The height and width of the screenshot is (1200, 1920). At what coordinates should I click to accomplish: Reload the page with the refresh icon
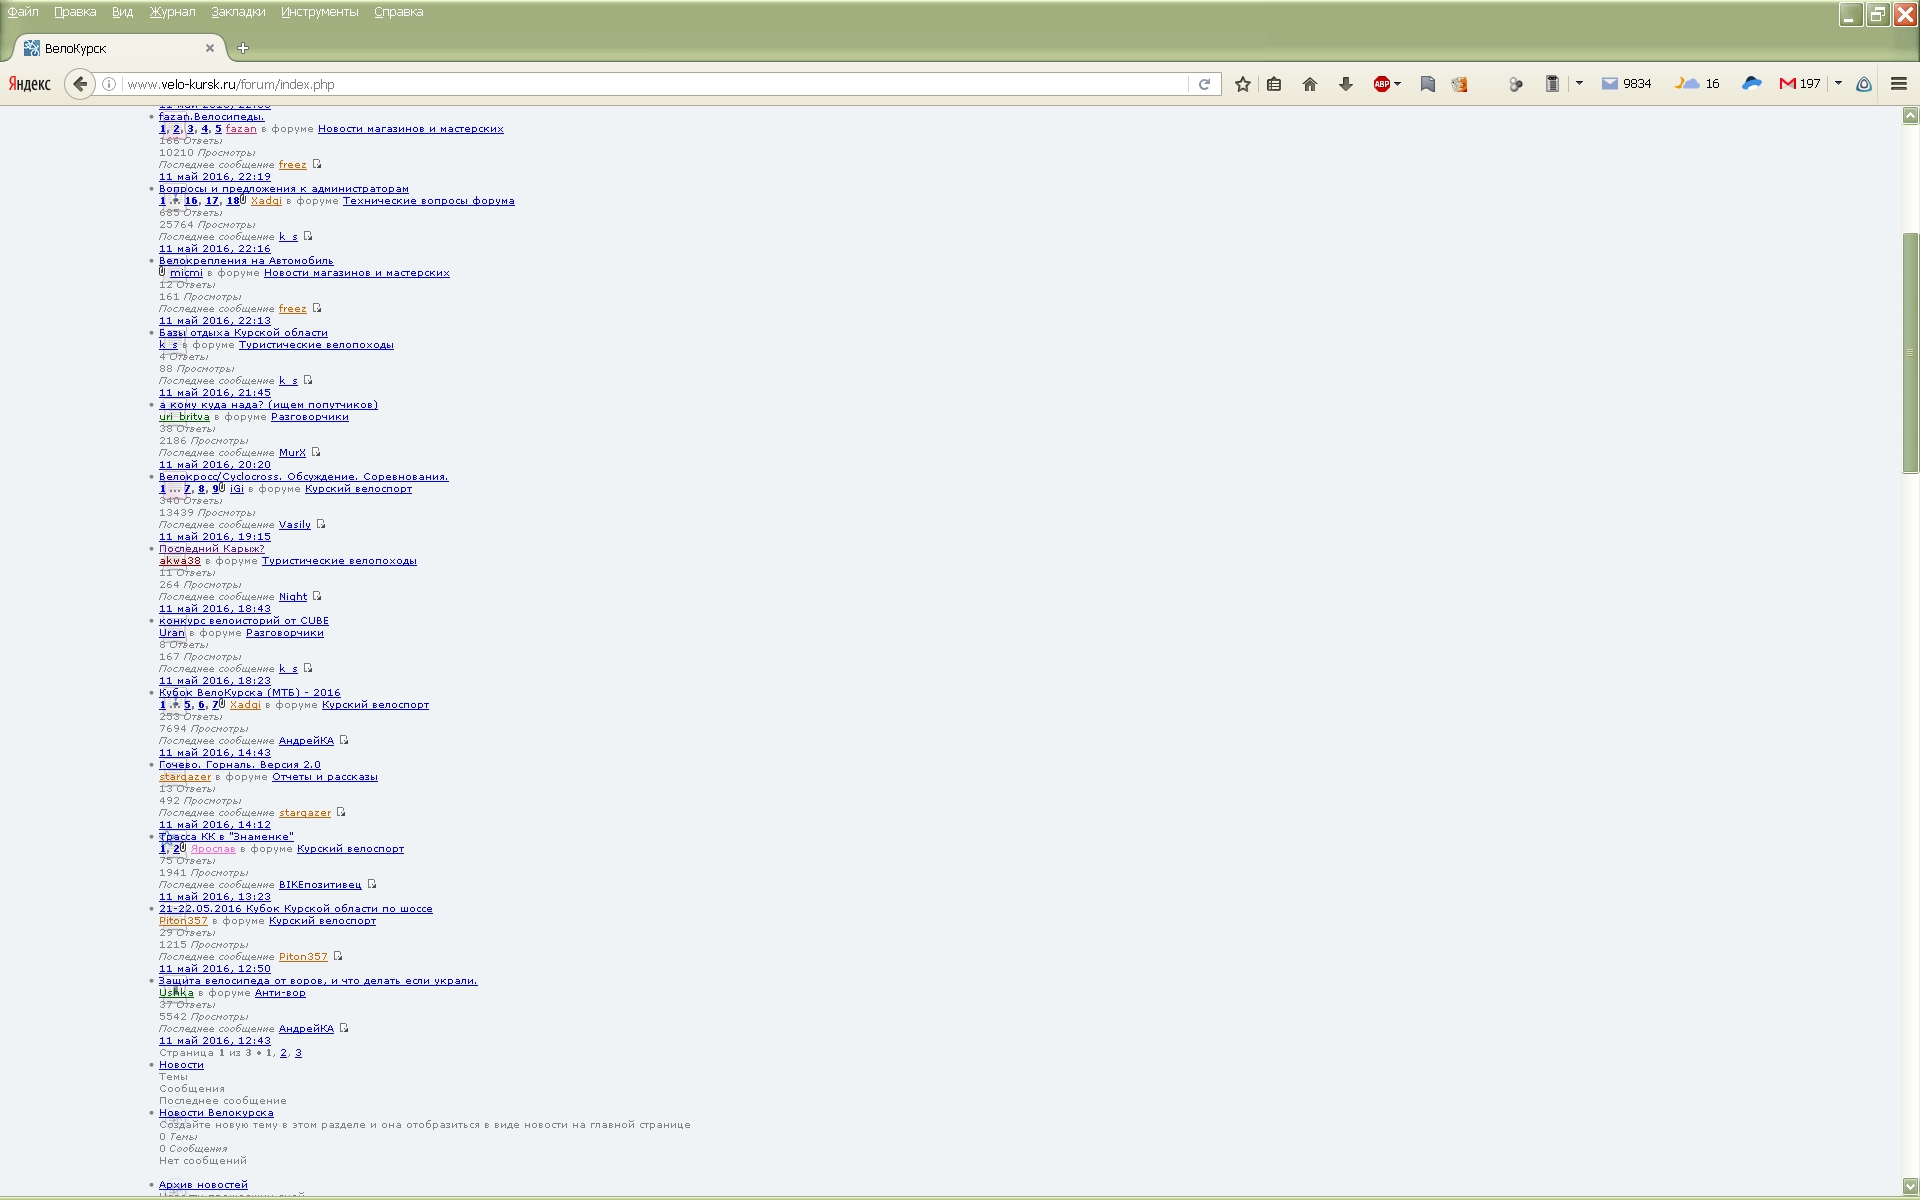(1204, 85)
